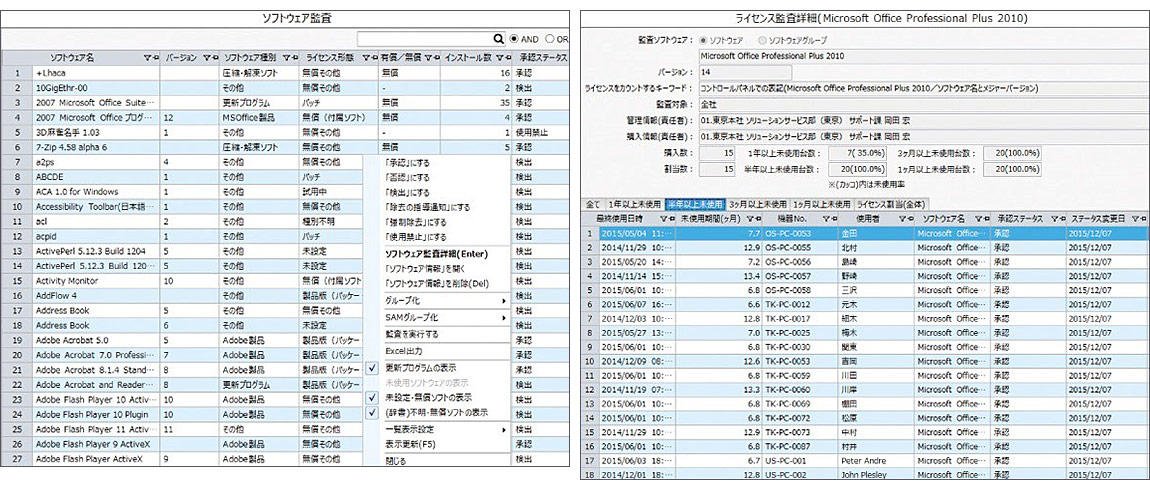This screenshot has height=490, width=1150.
Task: Select ソフトウェア radio for 監査ソフトウェア
Action: coord(705,40)
